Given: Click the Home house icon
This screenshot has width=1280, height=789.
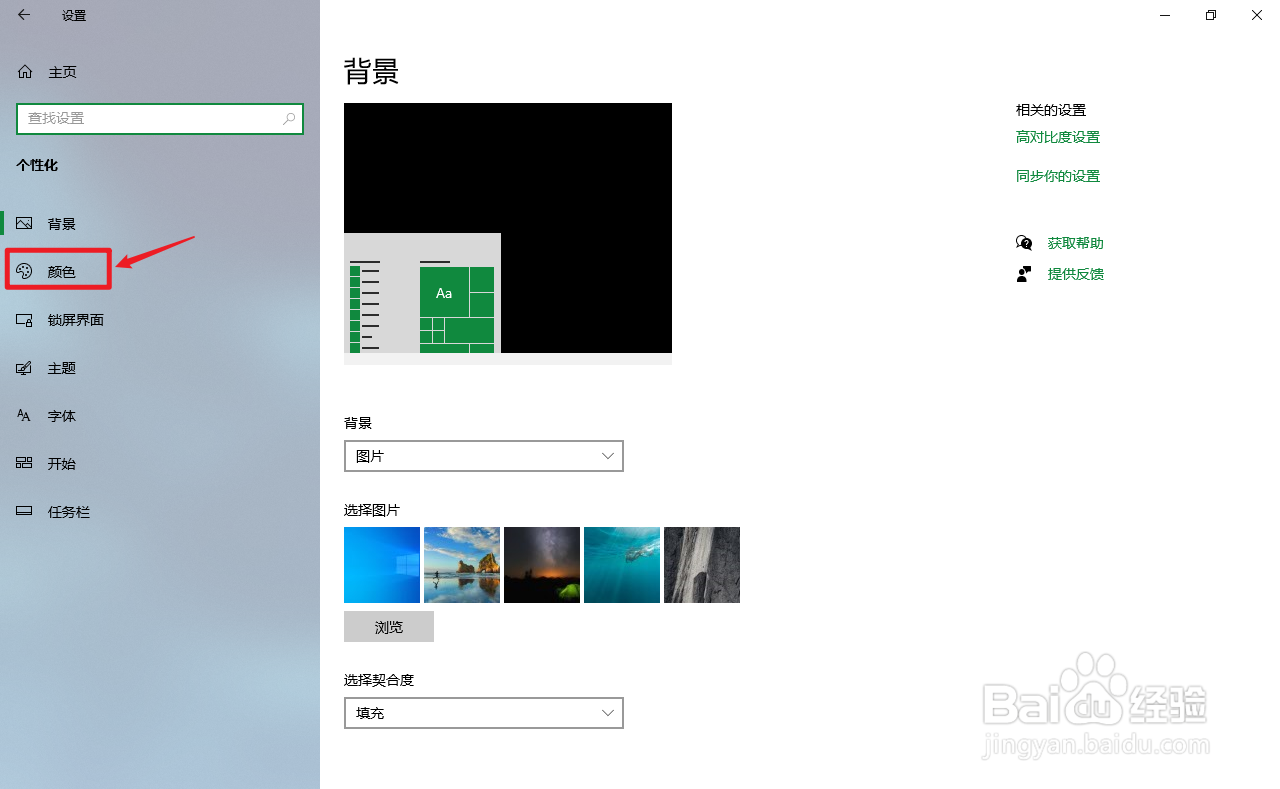Looking at the screenshot, I should pyautogui.click(x=25, y=72).
